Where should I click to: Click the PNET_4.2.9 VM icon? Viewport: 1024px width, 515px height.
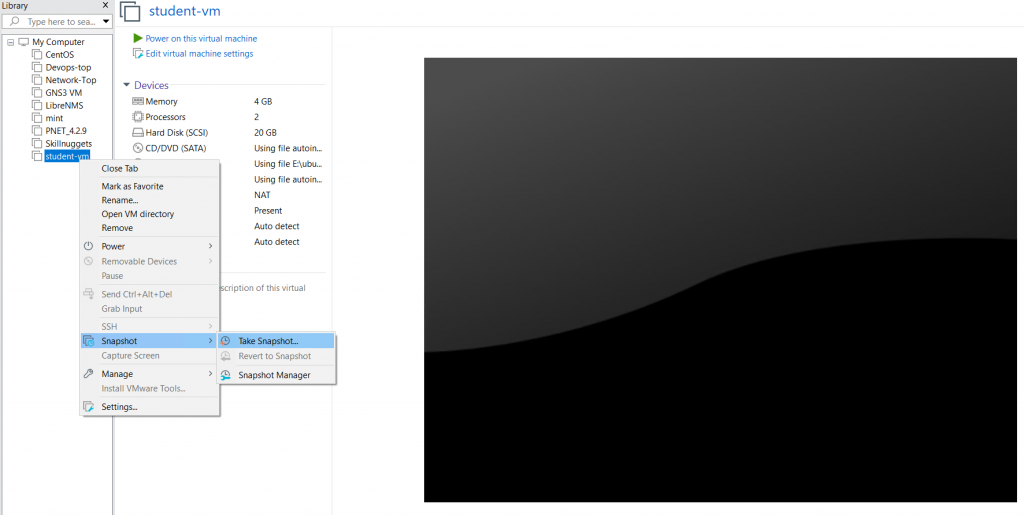(x=37, y=131)
